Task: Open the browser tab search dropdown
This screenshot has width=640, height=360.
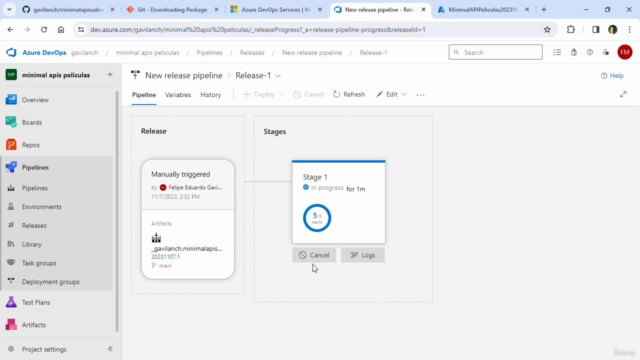Action: tap(9, 9)
